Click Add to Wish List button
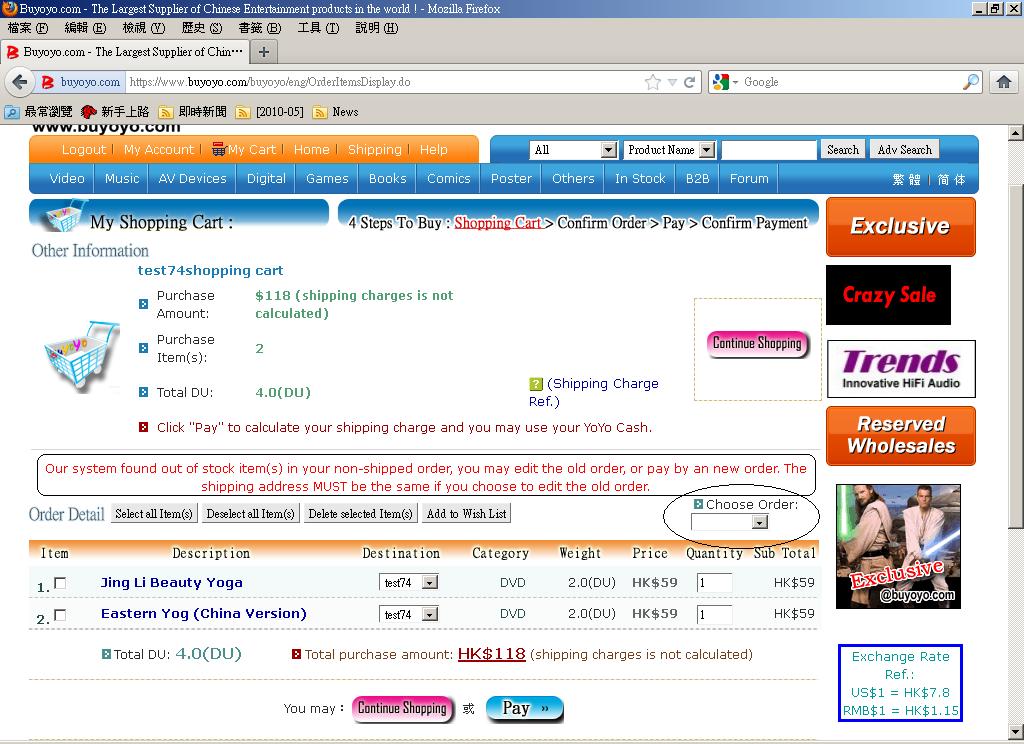The width and height of the screenshot is (1024, 744). 466,514
